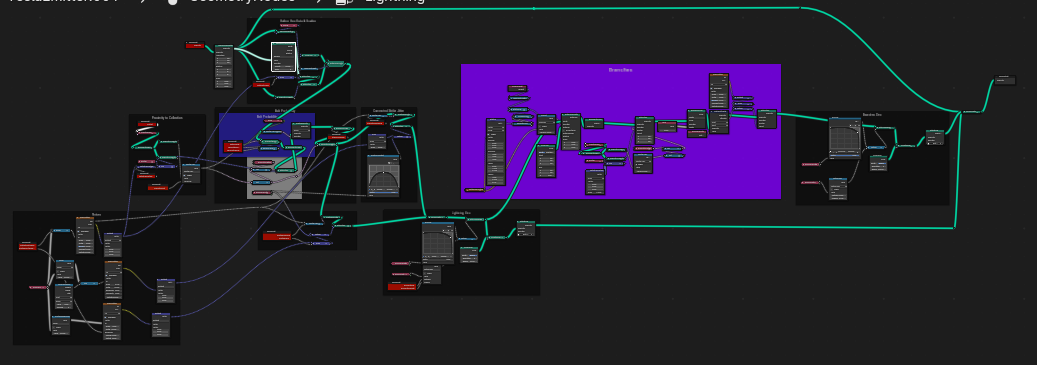Click the light gray frame below Bolt Probability
Image resolution: width=1037 pixels, height=365 pixels.
pyautogui.click(x=274, y=177)
